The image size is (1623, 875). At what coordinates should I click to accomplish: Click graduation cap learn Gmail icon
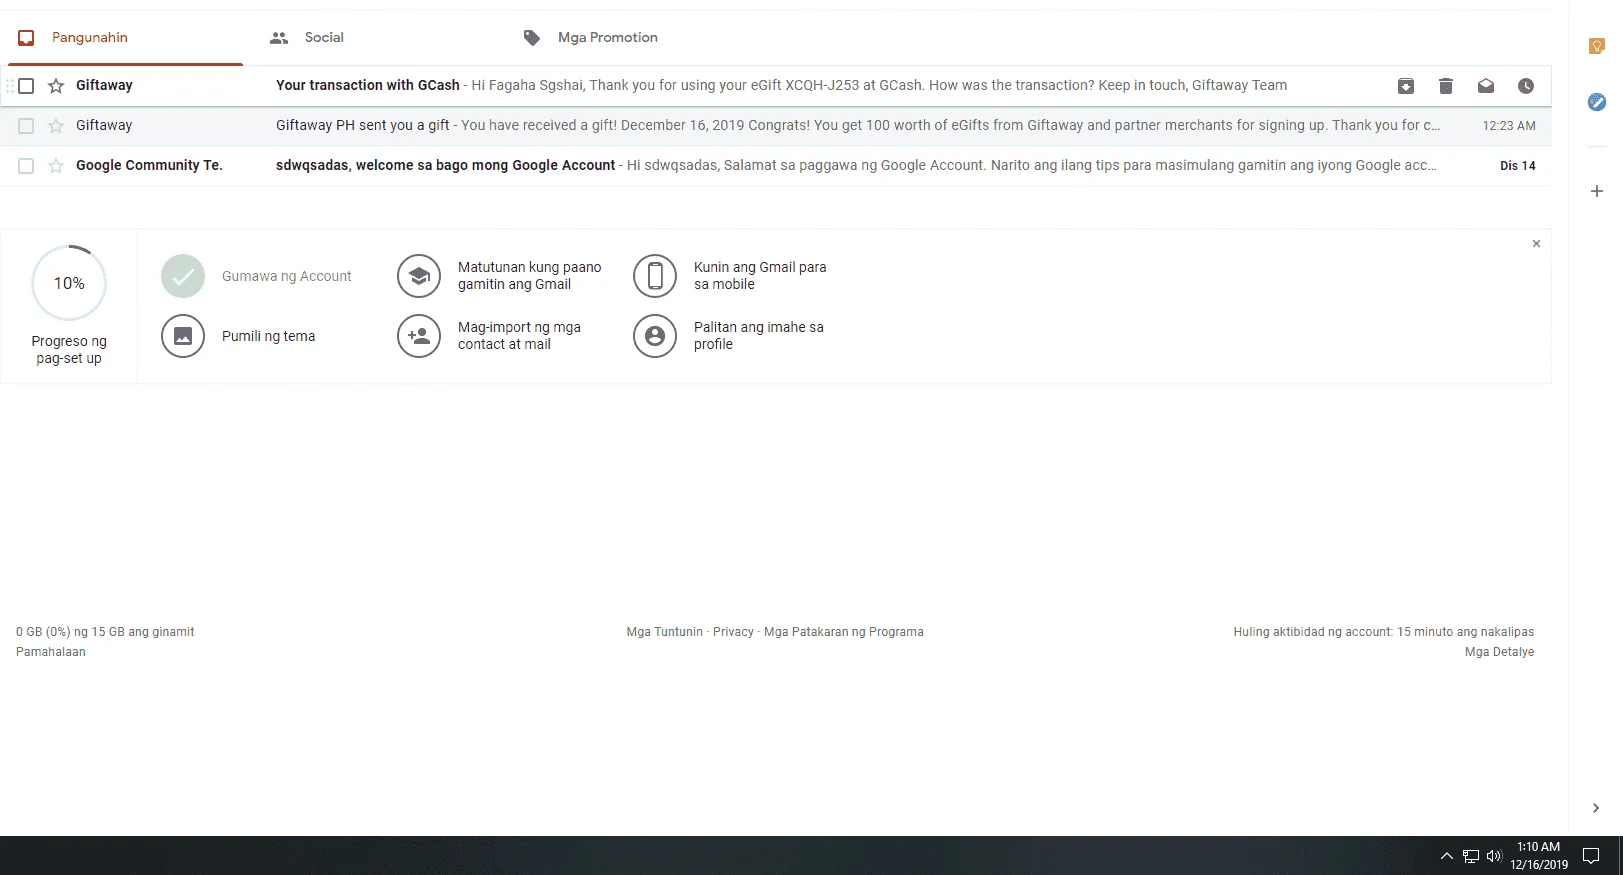(419, 277)
